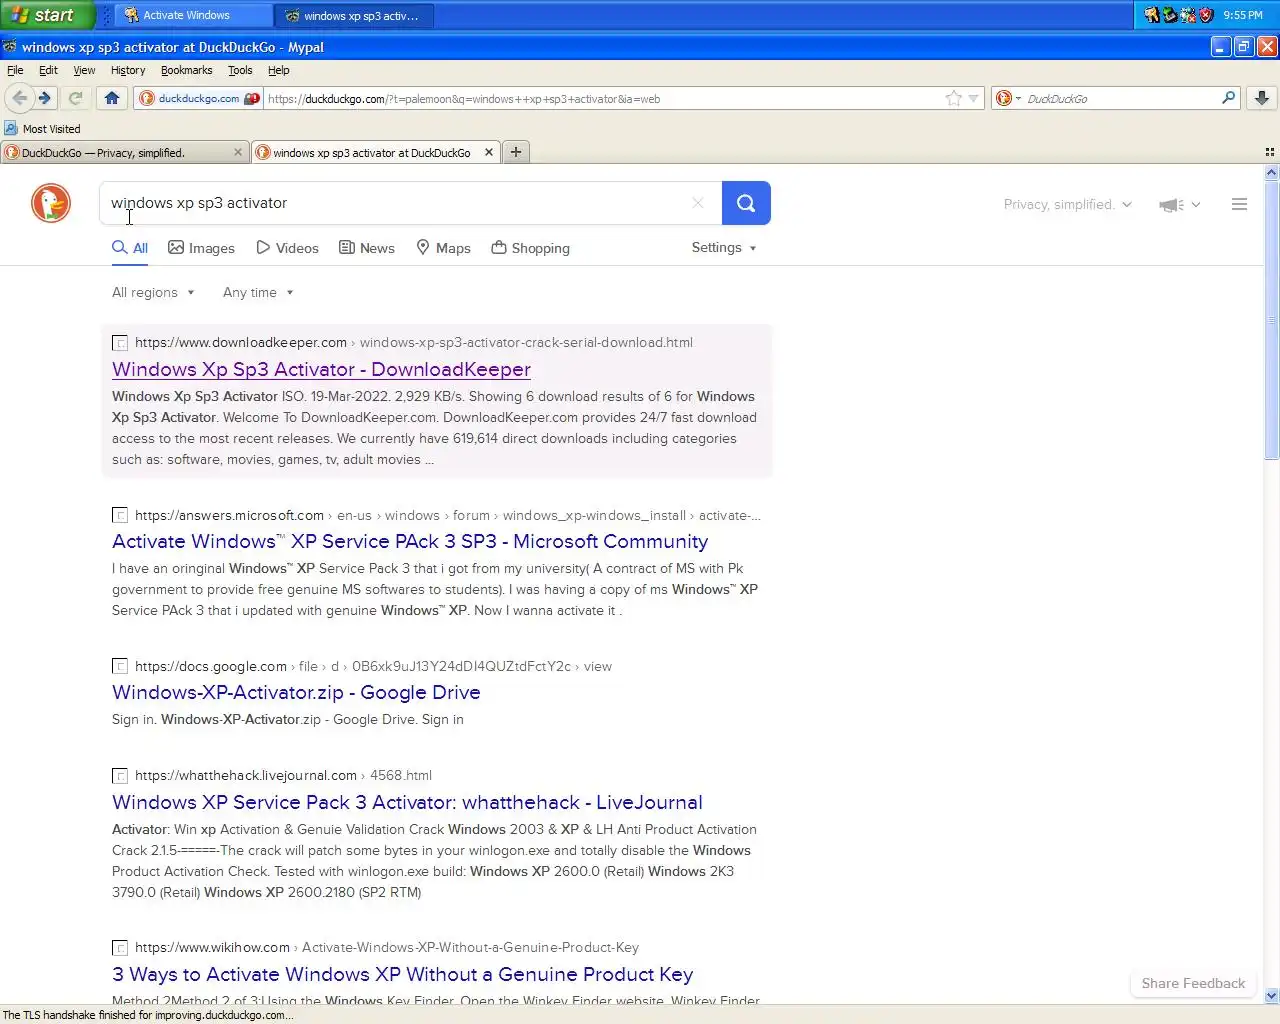Screen dimensions: 1280x1024
Task: Click the Most Visited bookmark
Action: [42, 128]
